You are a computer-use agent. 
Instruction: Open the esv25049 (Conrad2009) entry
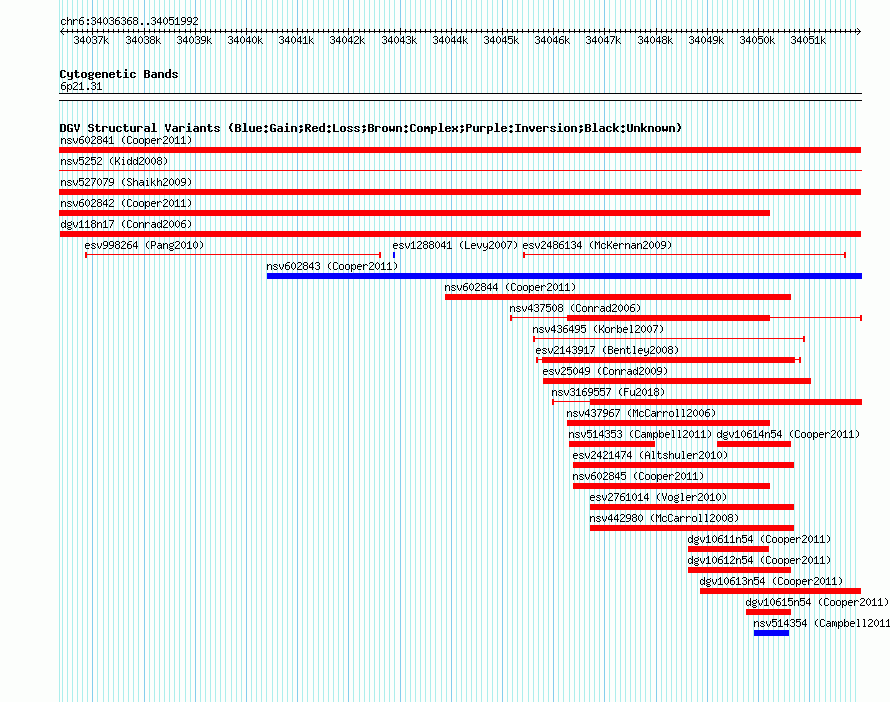(605, 371)
